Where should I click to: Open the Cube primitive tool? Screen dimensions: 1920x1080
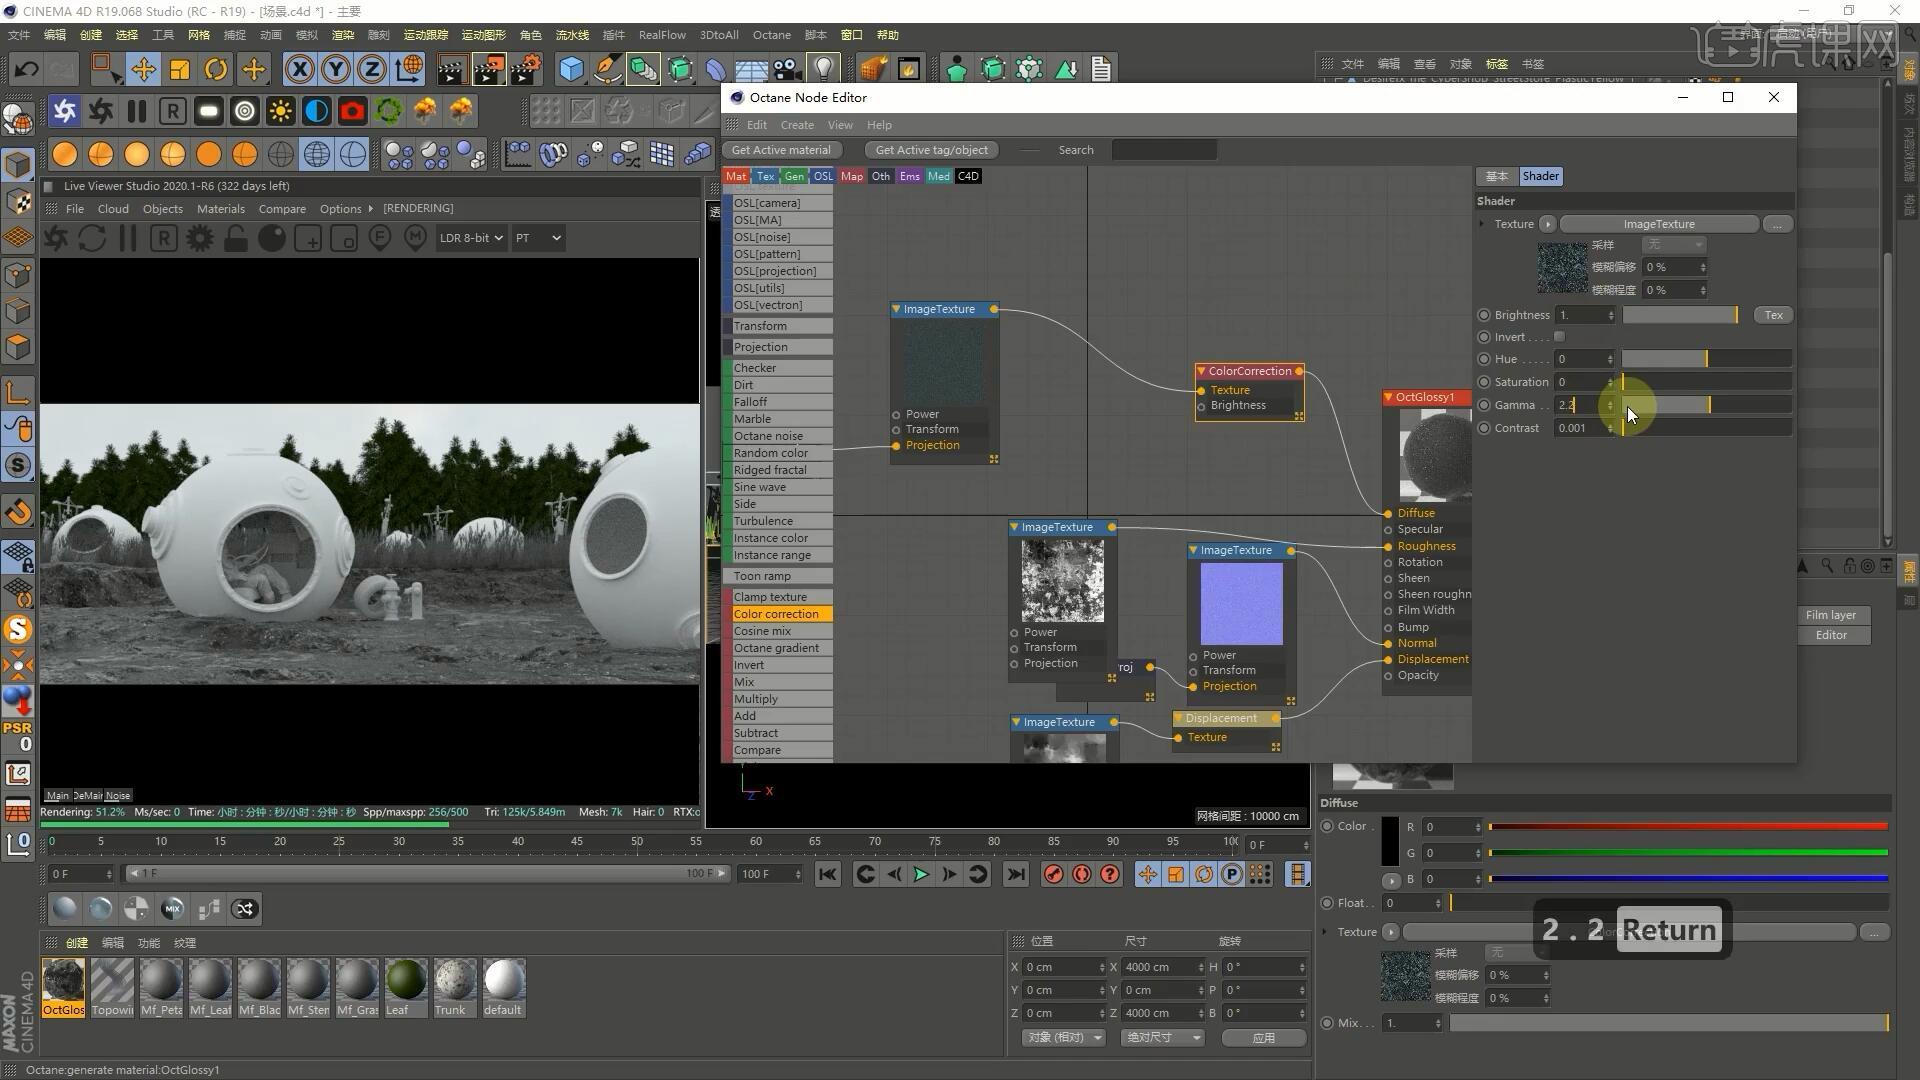coord(571,69)
